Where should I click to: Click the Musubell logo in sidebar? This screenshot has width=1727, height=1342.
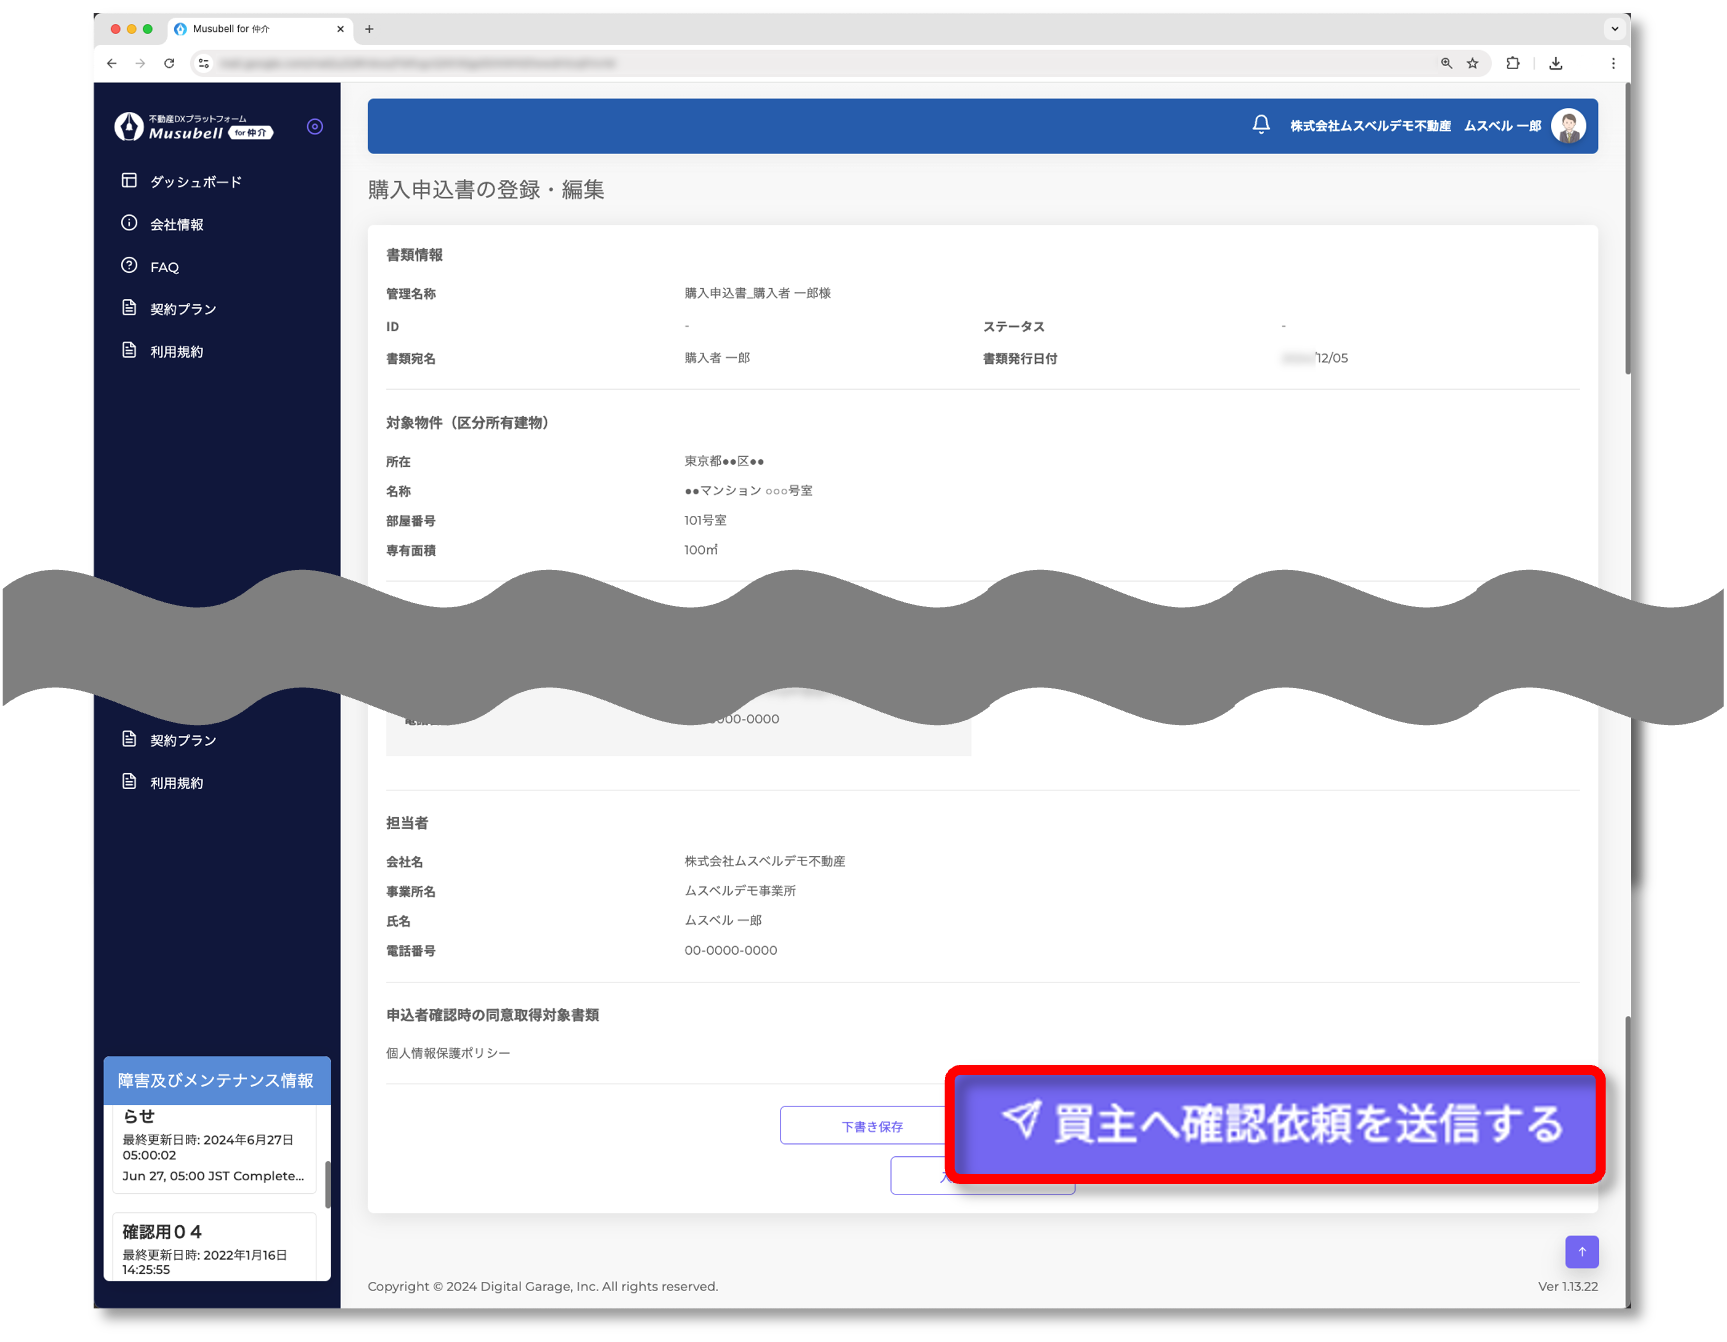[192, 127]
